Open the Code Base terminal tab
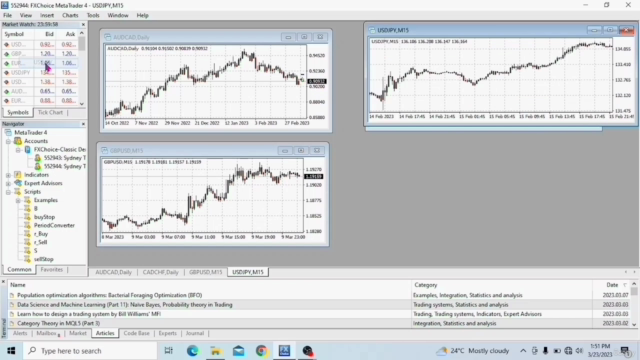This screenshot has height=360, width=640. [136, 333]
